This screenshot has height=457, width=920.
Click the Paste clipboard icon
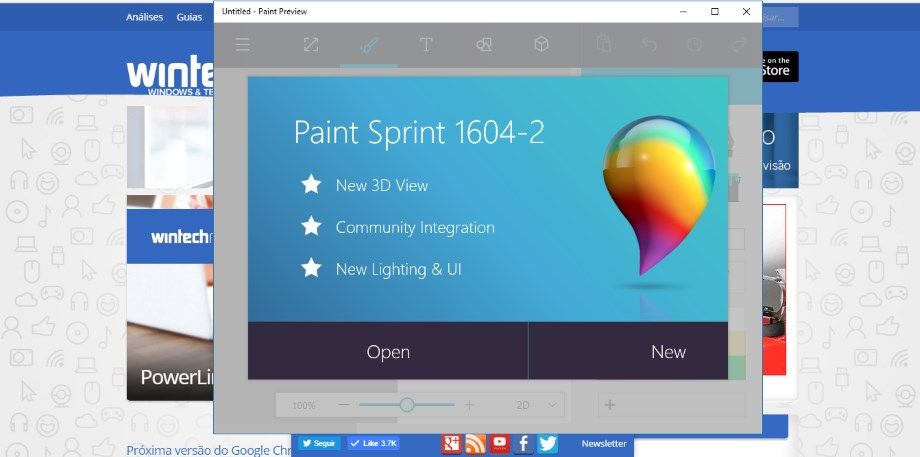(x=603, y=45)
